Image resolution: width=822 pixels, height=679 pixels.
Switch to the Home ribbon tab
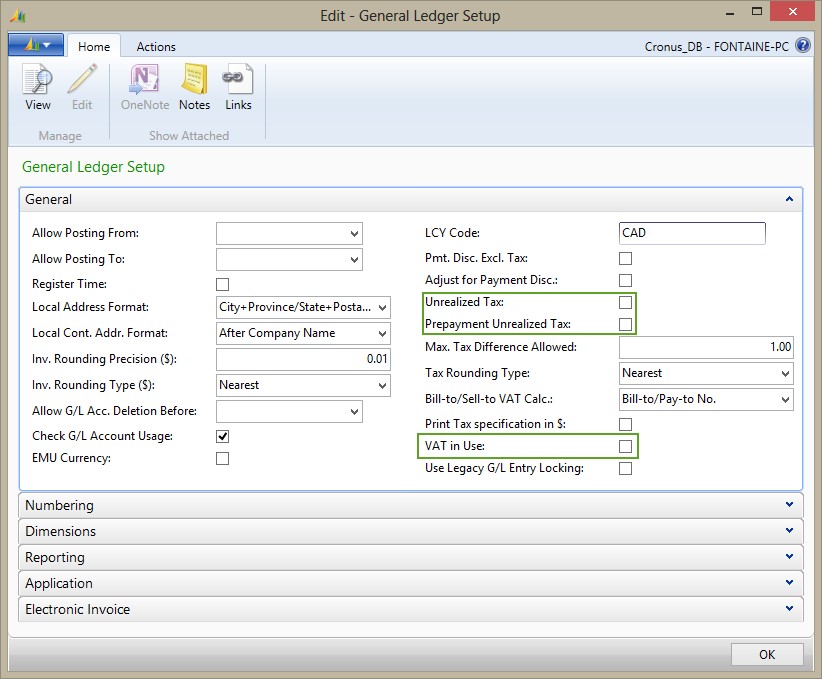94,46
